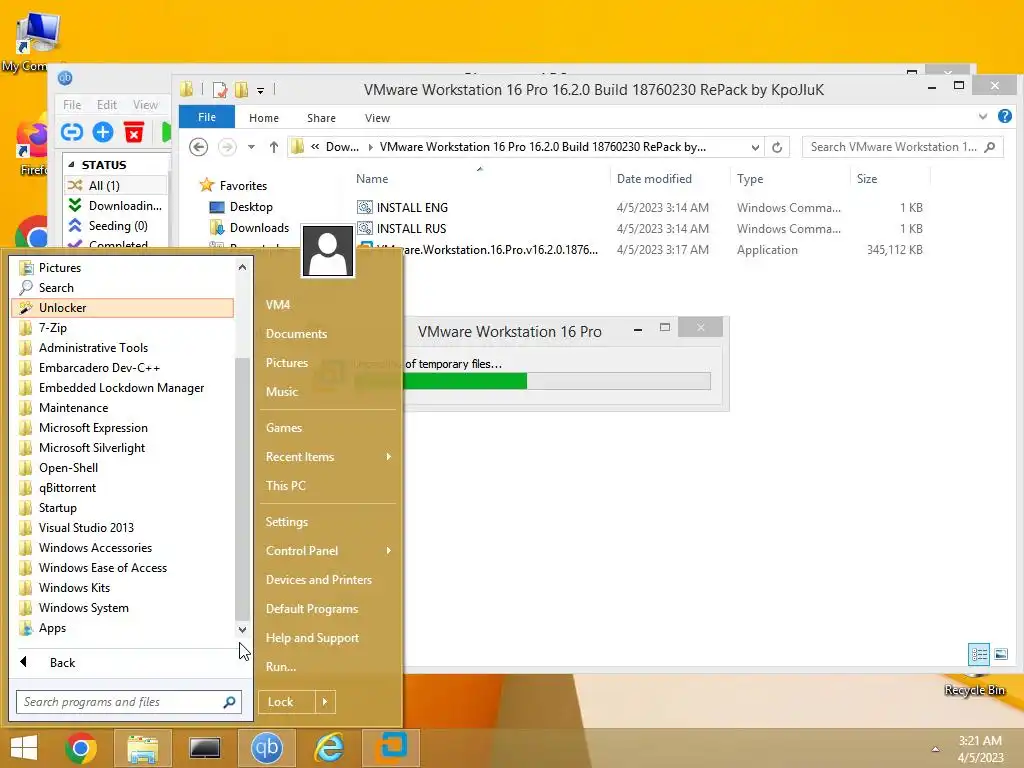The image size is (1024, 768).
Task: Switch to details view layout icon
Action: pyautogui.click(x=979, y=654)
